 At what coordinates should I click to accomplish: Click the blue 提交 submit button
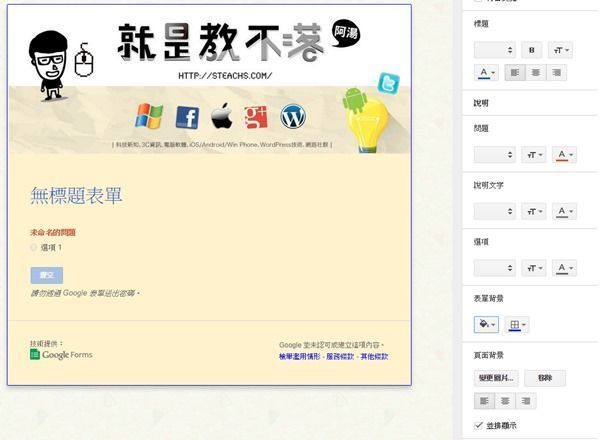47,275
